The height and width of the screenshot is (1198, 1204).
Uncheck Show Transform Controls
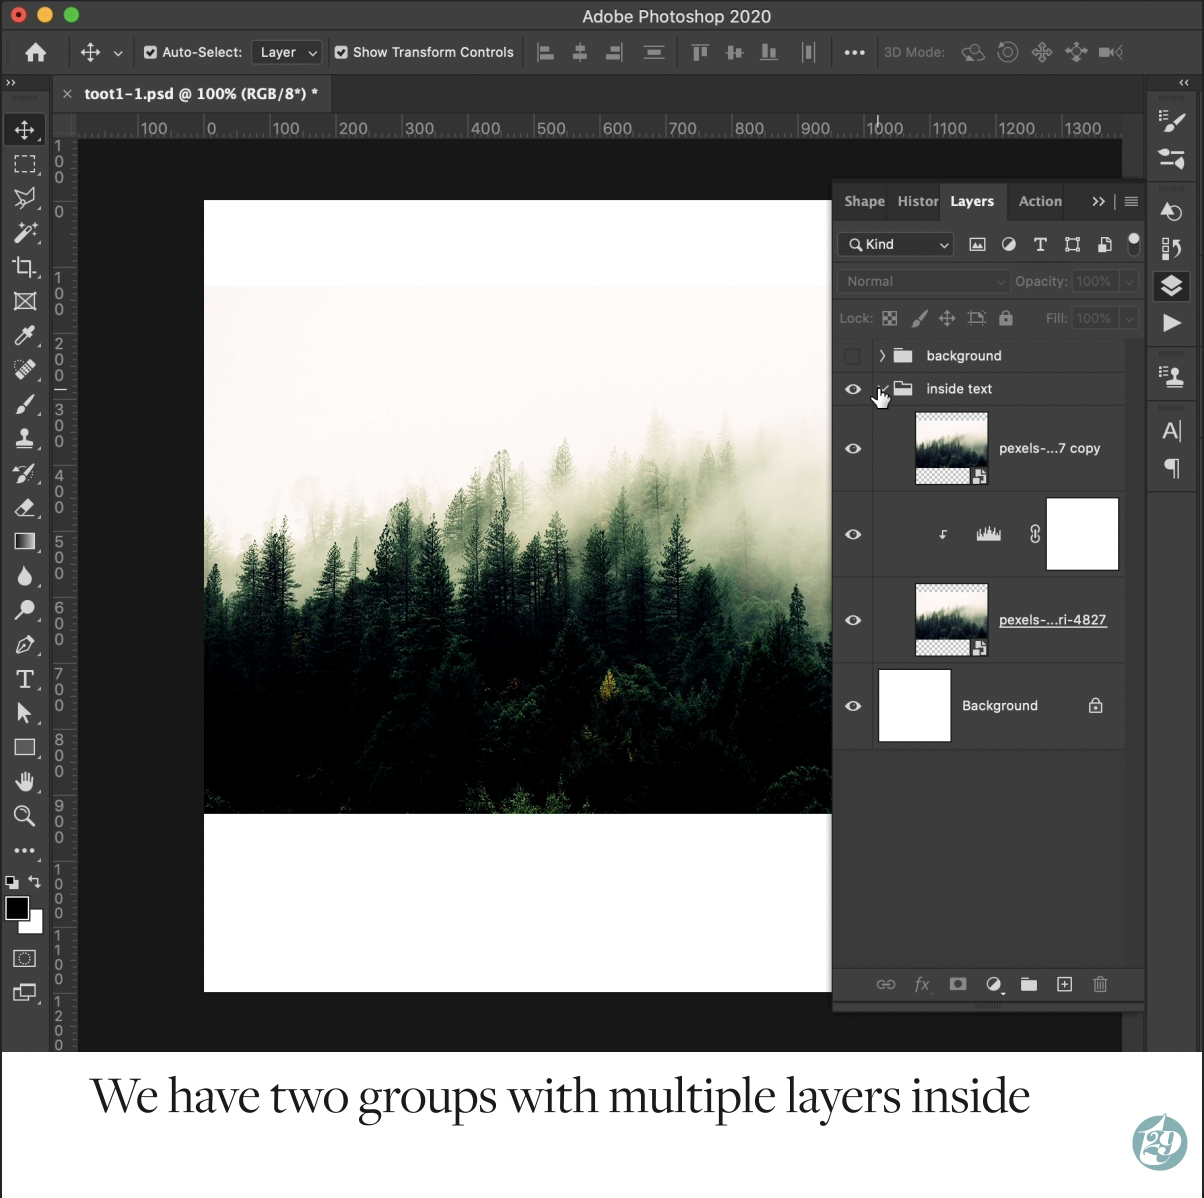(x=340, y=52)
